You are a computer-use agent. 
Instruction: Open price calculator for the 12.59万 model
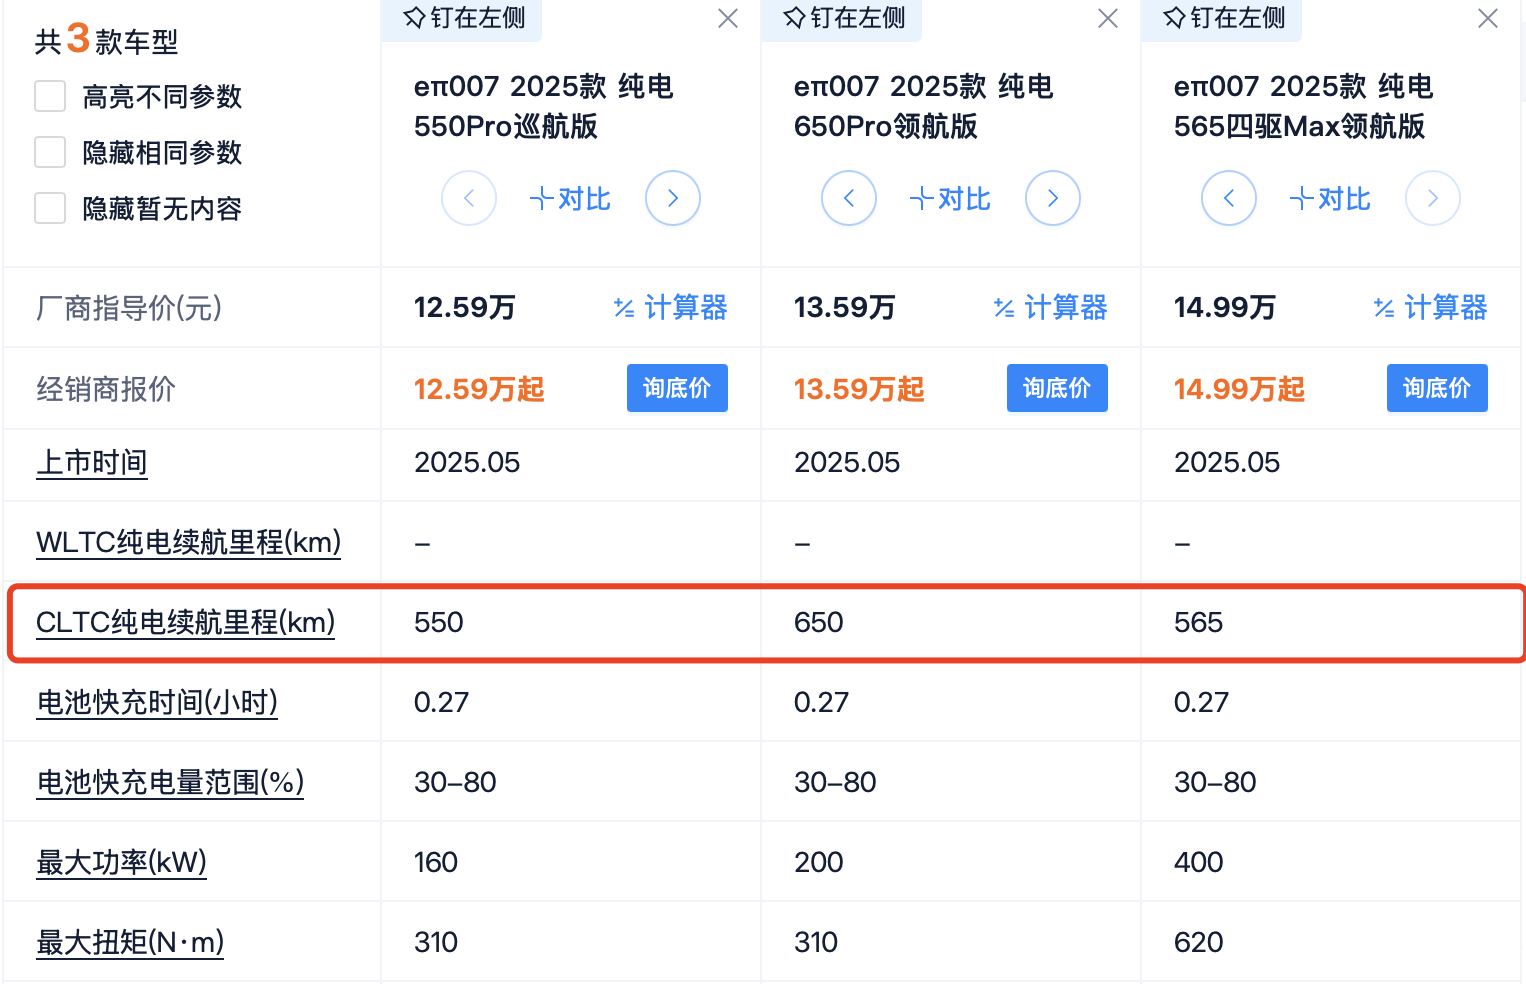670,307
